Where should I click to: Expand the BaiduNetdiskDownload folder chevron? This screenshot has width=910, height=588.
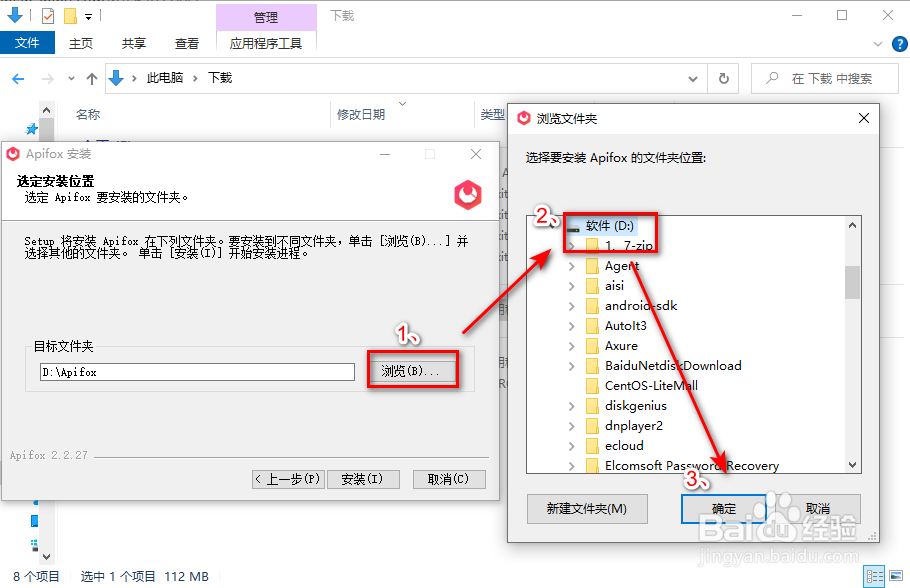572,366
